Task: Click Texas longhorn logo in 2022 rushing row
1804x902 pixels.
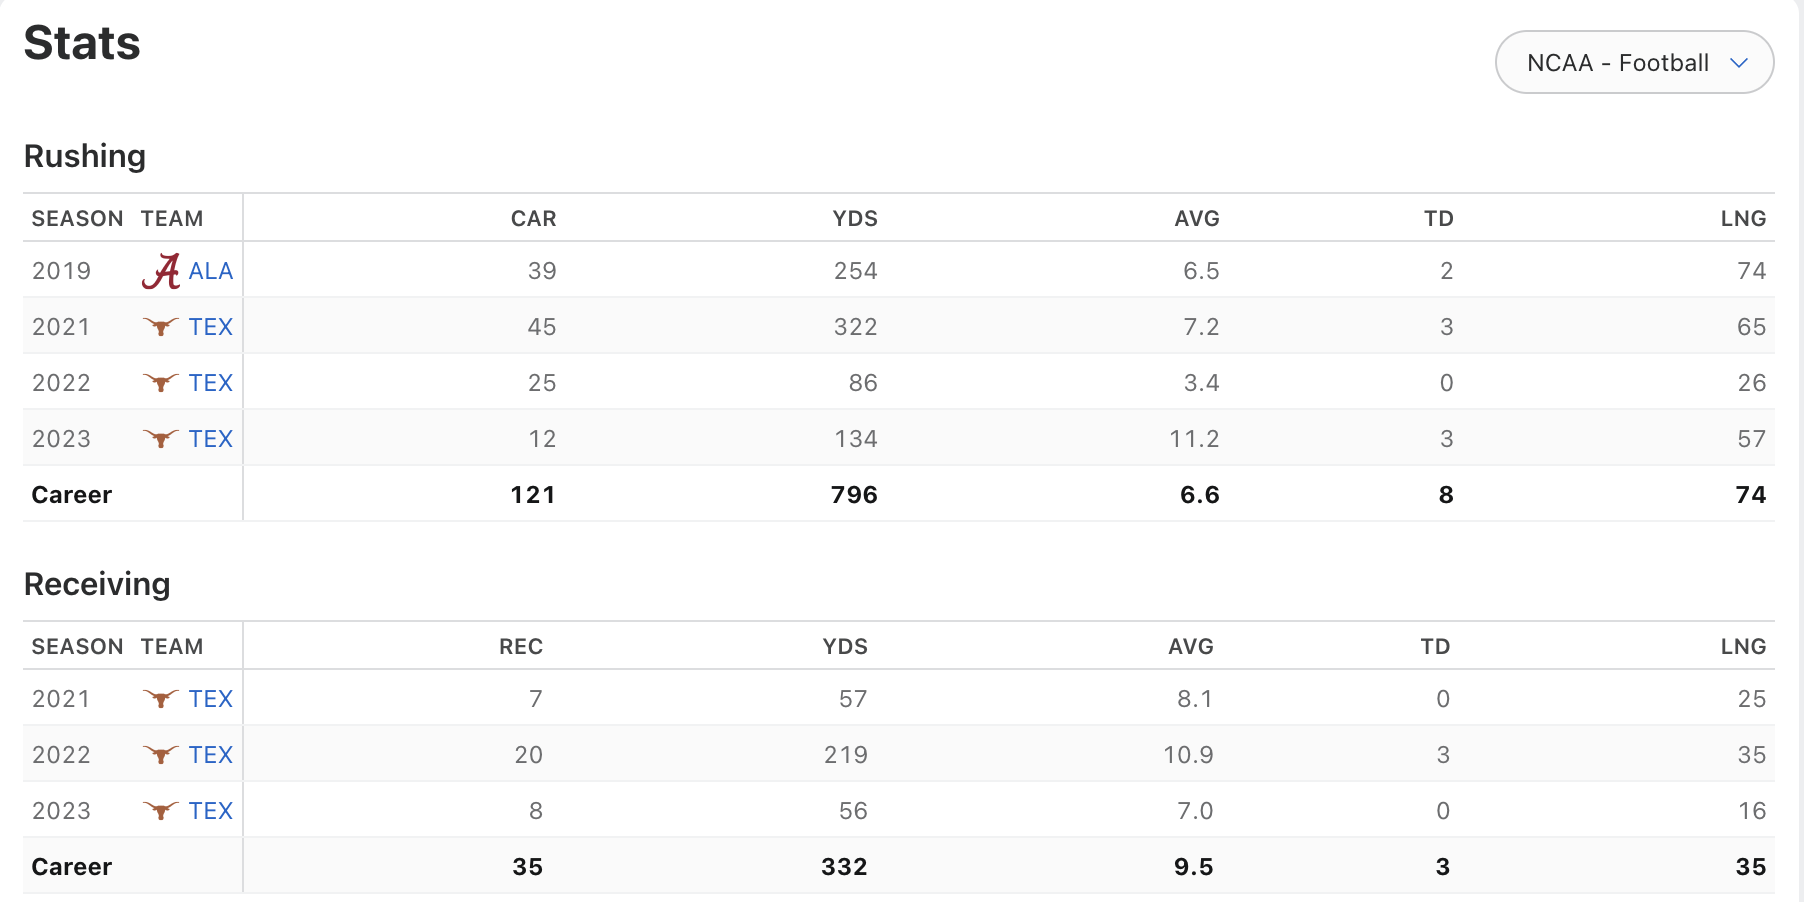Action: tap(161, 382)
